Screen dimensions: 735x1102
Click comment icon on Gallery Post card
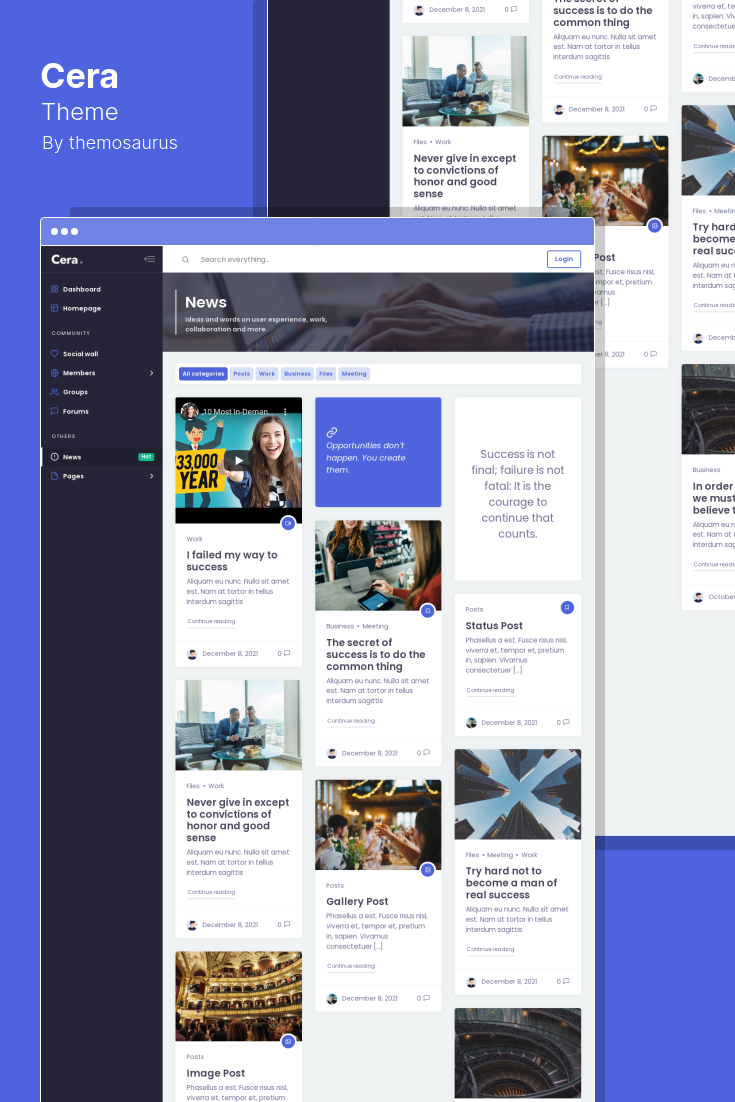point(427,998)
